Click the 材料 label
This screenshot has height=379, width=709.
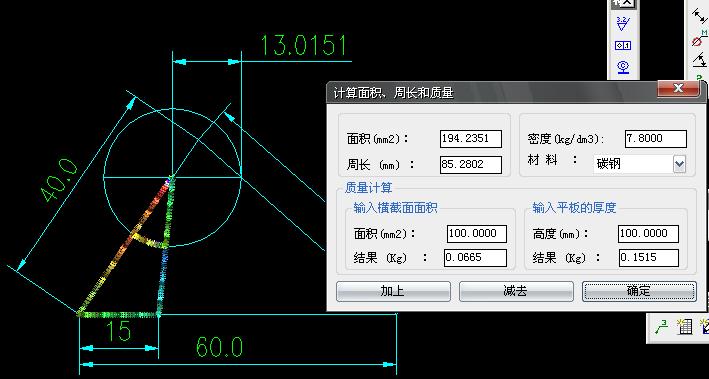click(553, 160)
